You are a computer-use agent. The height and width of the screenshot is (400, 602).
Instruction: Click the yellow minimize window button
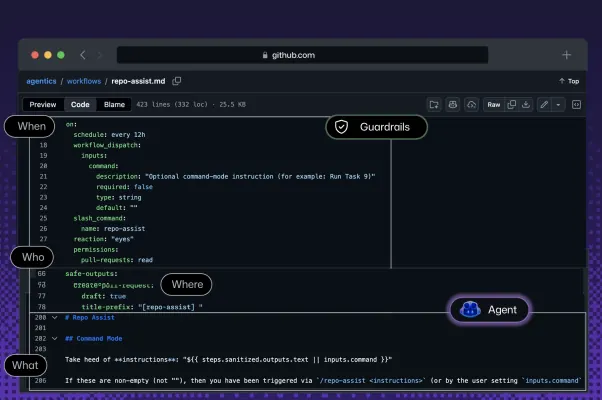pyautogui.click(x=48, y=55)
